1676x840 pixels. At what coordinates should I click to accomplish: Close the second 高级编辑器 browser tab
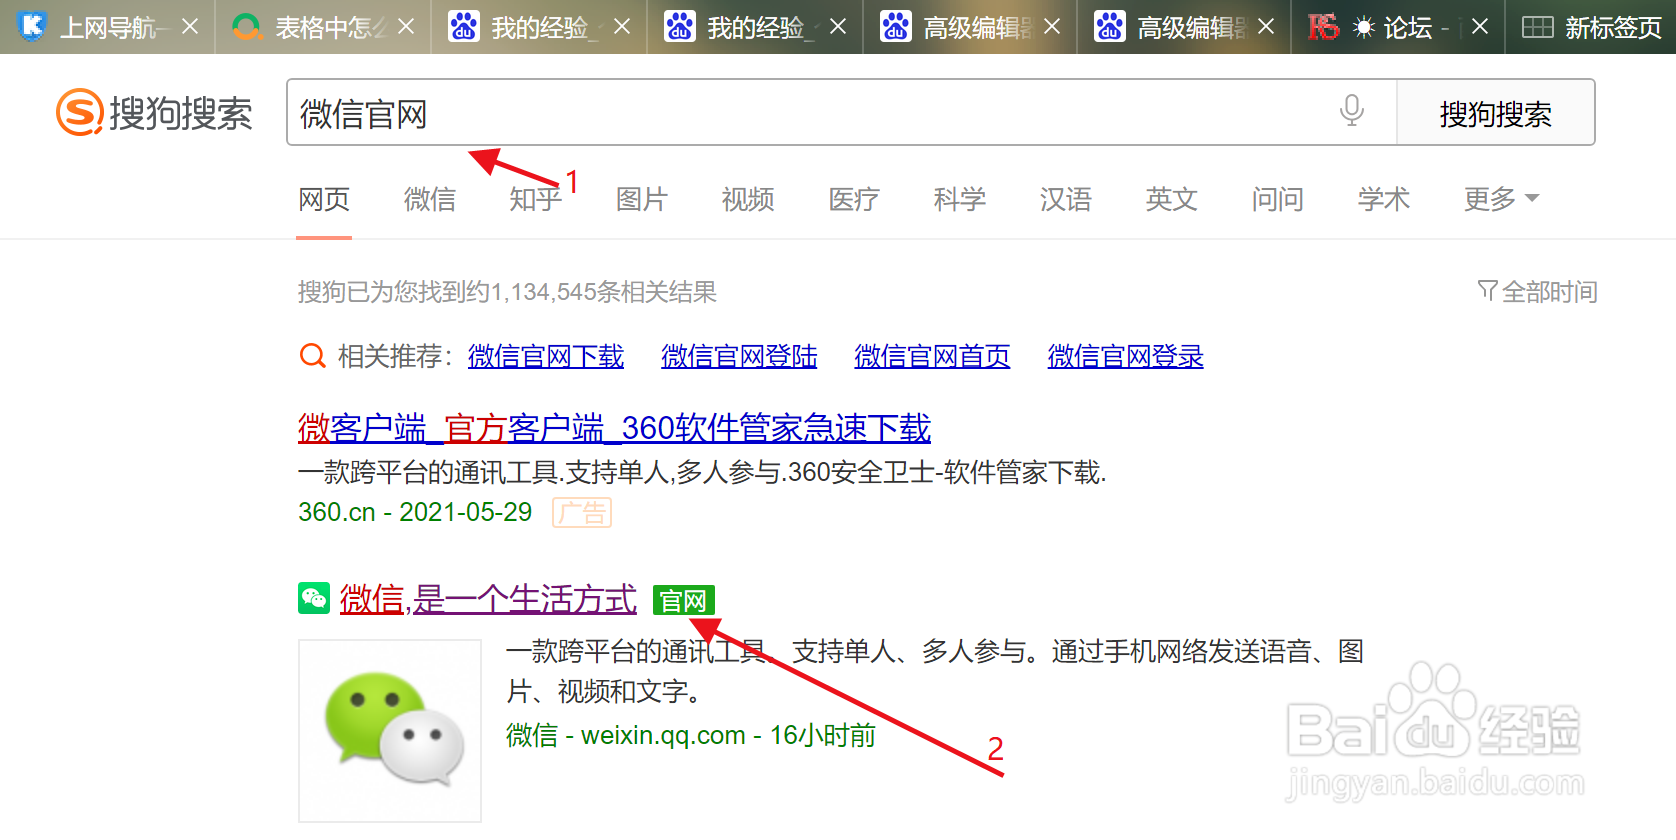[x=1266, y=26]
